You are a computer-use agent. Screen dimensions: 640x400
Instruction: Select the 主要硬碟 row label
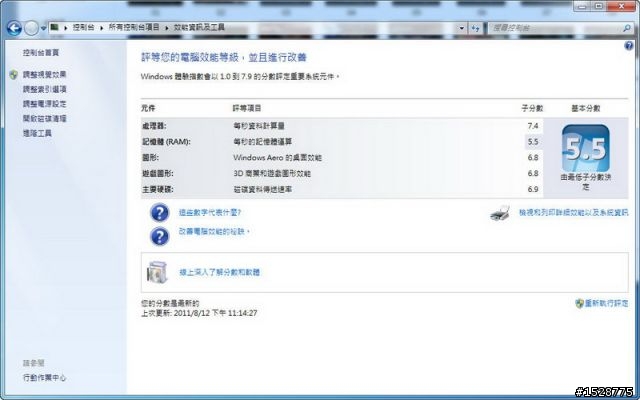(158, 189)
